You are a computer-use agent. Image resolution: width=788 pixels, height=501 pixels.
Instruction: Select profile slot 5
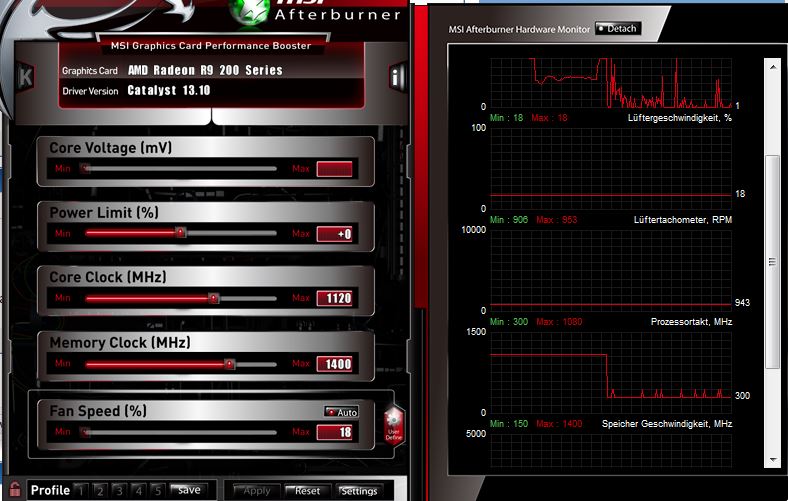(158, 490)
